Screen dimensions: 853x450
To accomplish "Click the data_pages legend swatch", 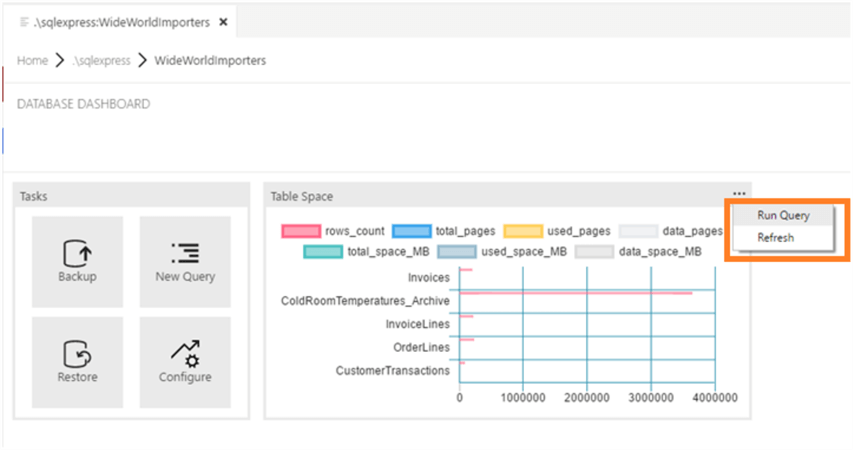I will pyautogui.click(x=638, y=231).
